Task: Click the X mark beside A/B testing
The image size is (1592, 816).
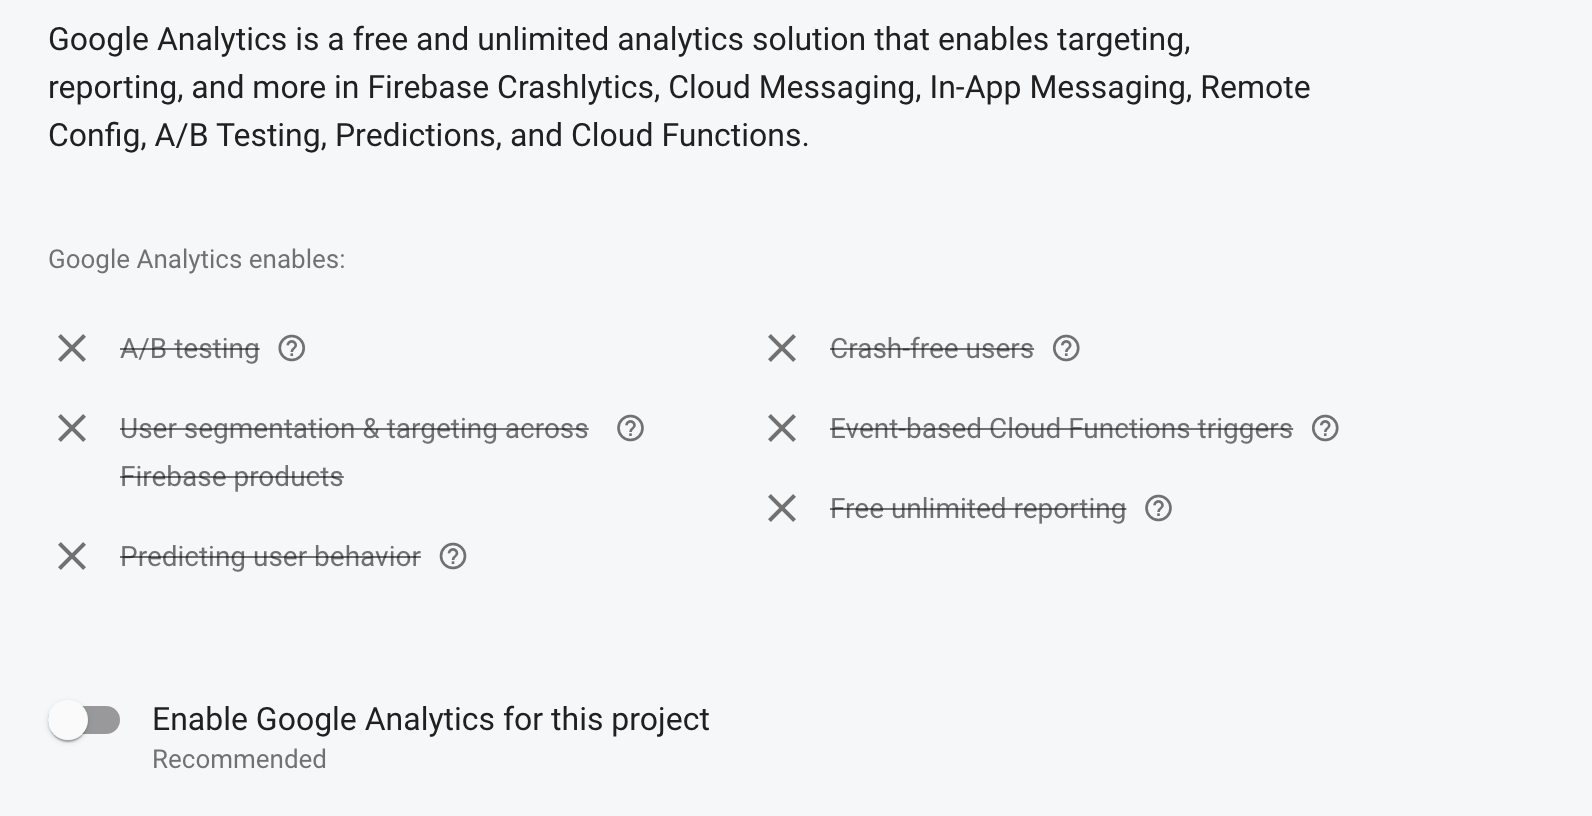Action: tap(72, 348)
